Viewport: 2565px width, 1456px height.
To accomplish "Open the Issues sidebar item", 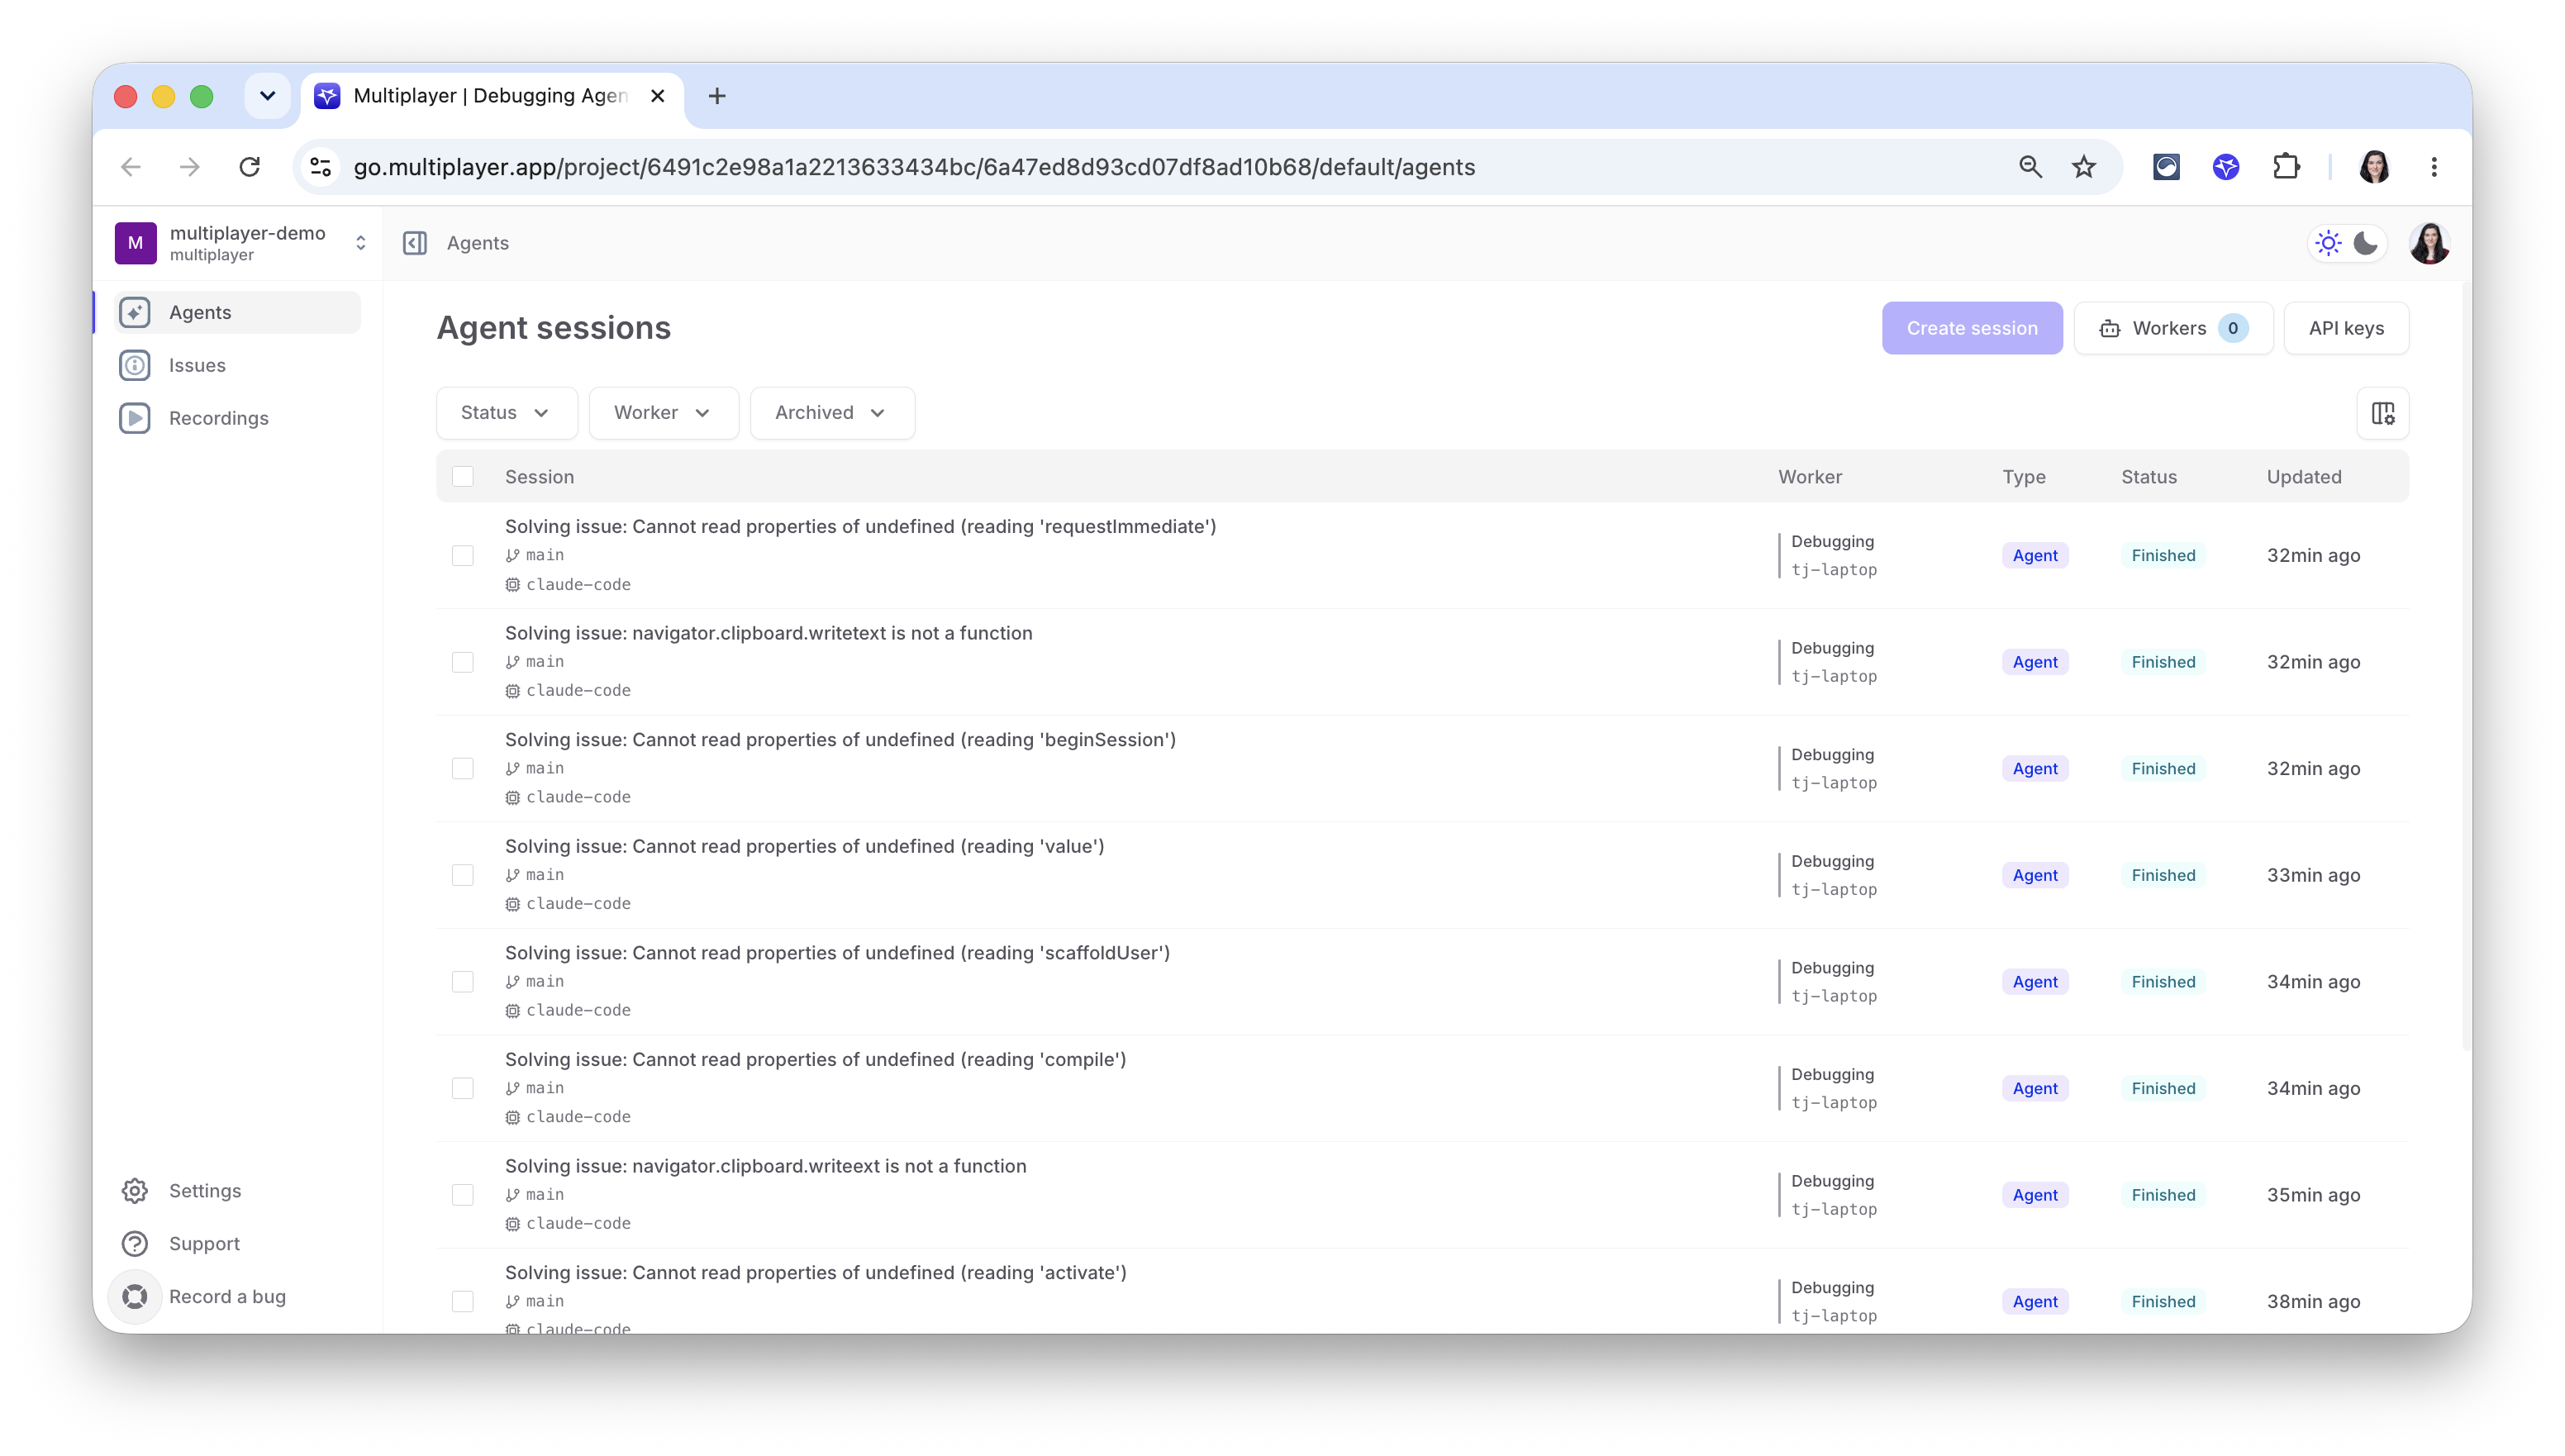I will (237, 365).
